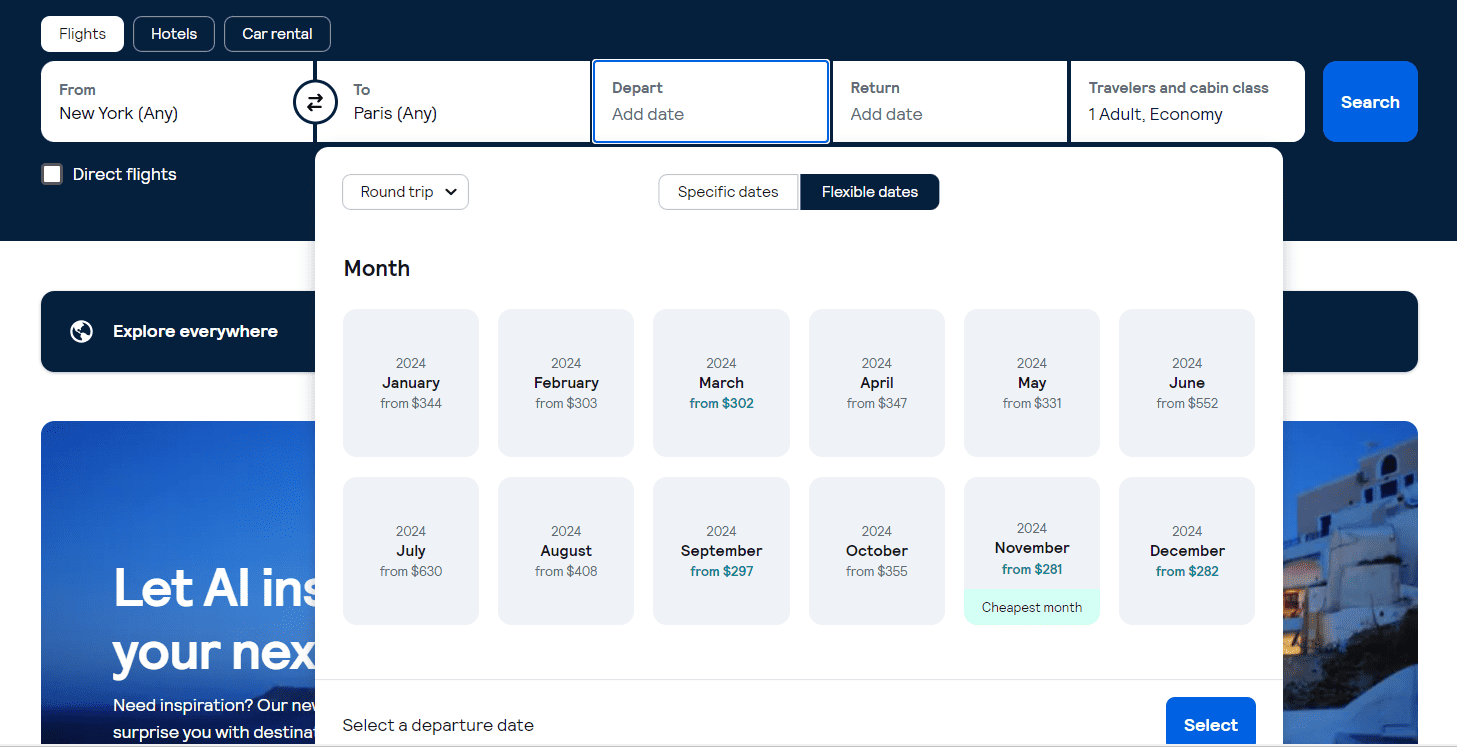Select March 2024 from $302
Image resolution: width=1457 pixels, height=747 pixels.
(x=721, y=383)
